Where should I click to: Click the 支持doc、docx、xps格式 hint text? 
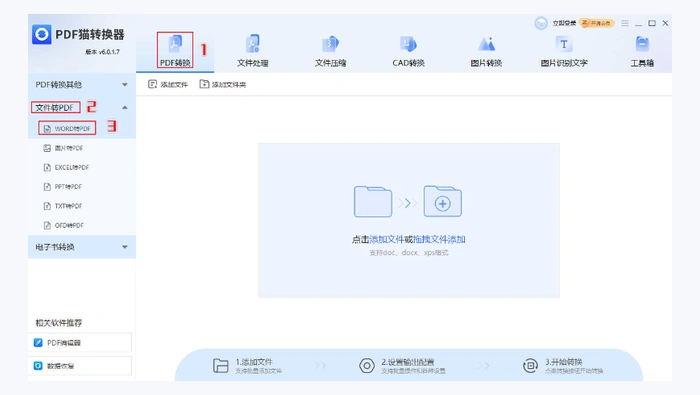408,253
